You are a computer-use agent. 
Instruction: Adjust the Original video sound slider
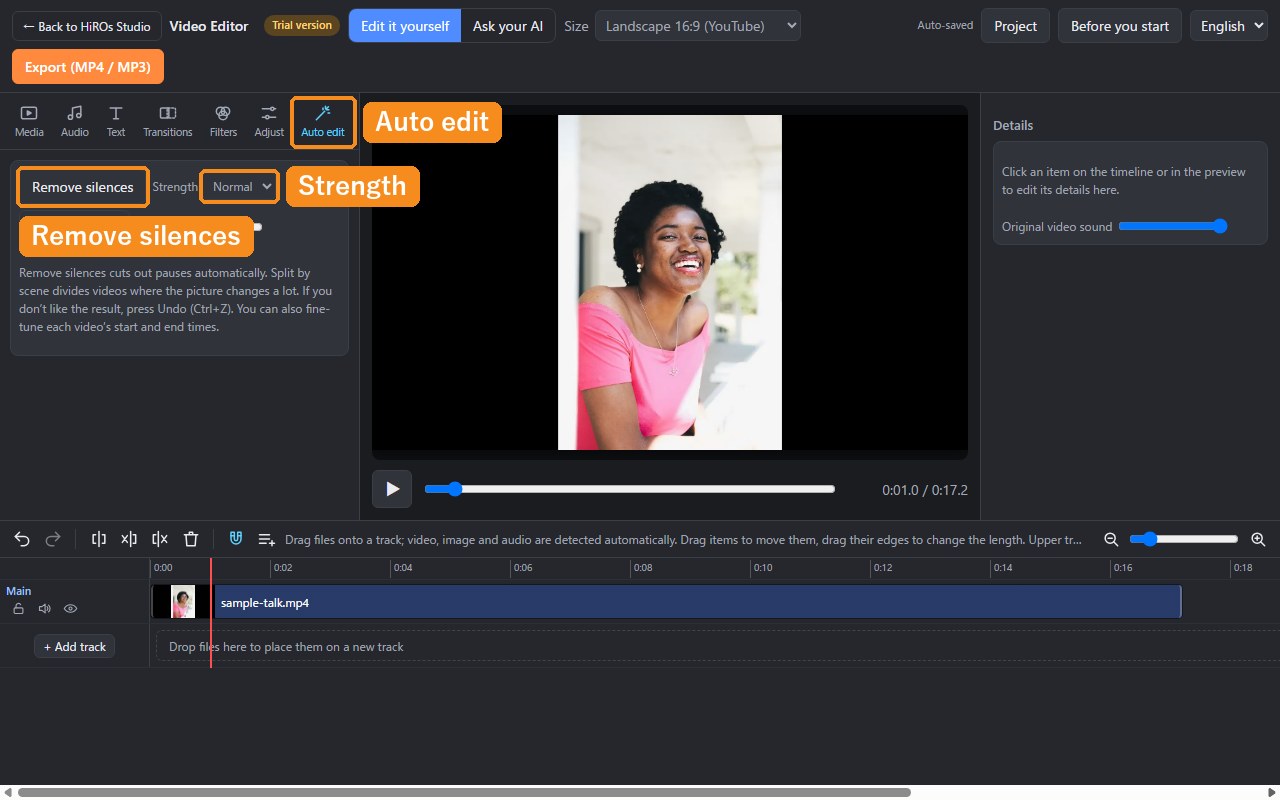click(x=1173, y=226)
